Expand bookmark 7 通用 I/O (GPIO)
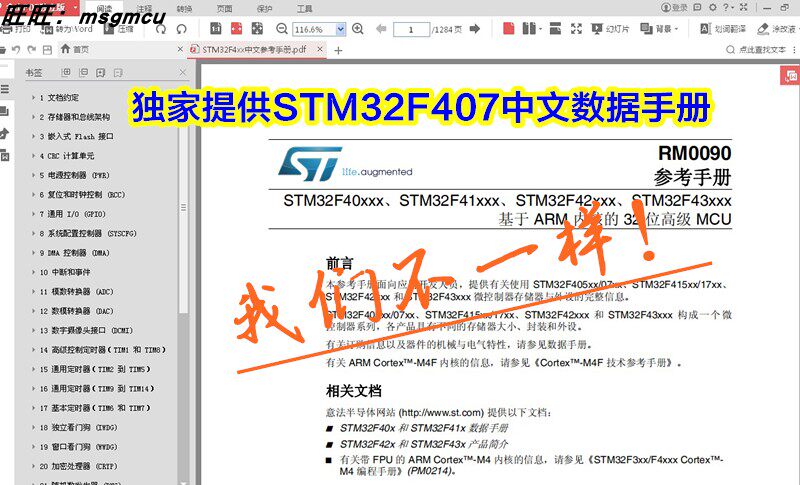 [x=33, y=214]
